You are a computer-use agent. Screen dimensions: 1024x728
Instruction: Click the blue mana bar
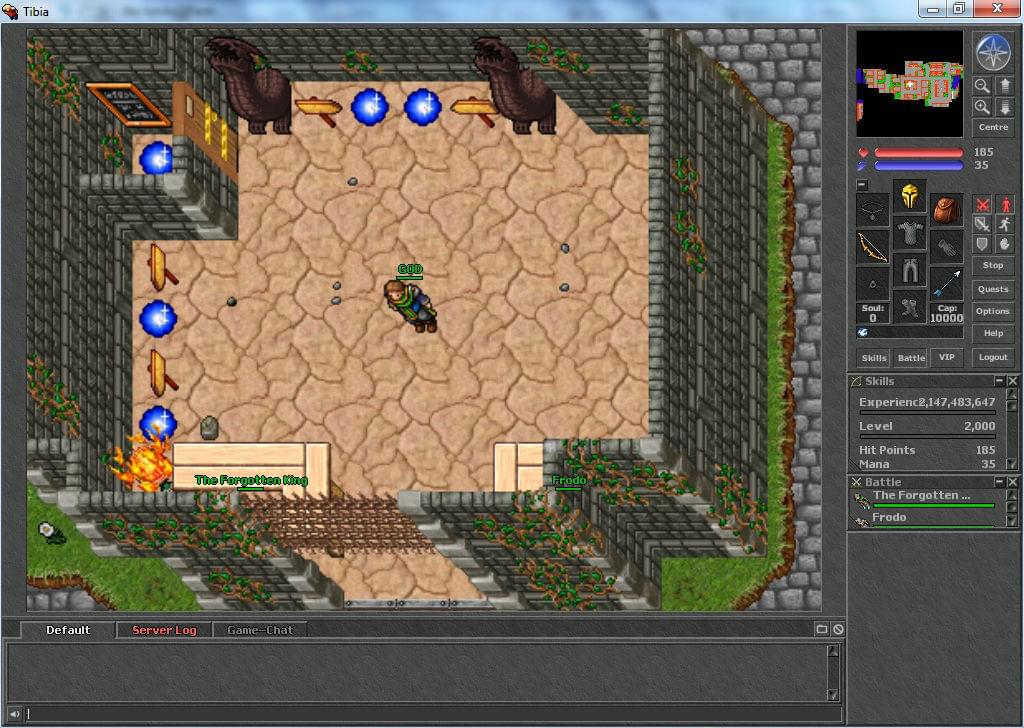click(918, 166)
